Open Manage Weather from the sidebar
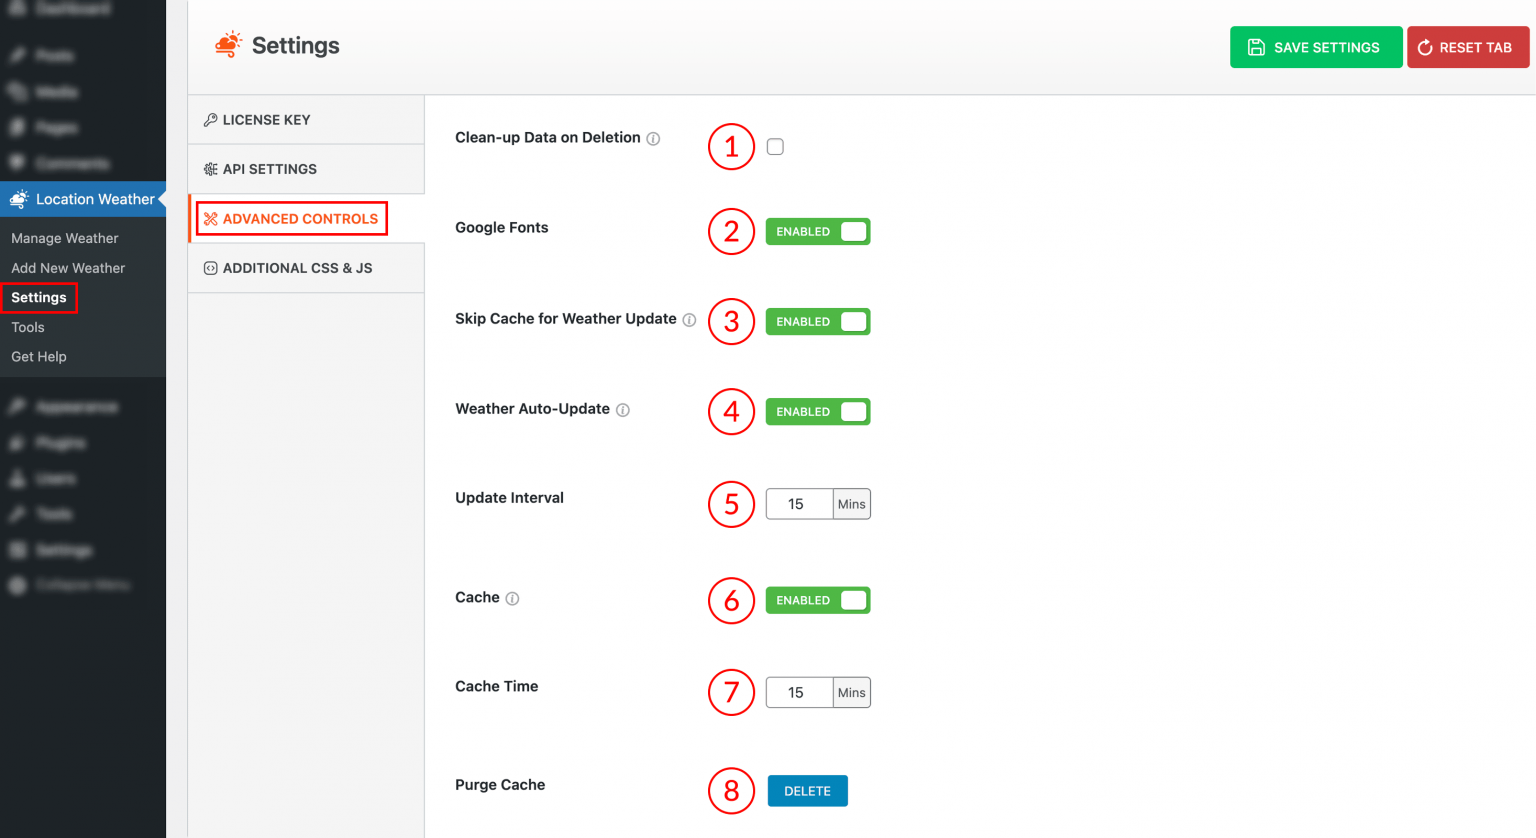The image size is (1536, 838). pyautogui.click(x=64, y=238)
